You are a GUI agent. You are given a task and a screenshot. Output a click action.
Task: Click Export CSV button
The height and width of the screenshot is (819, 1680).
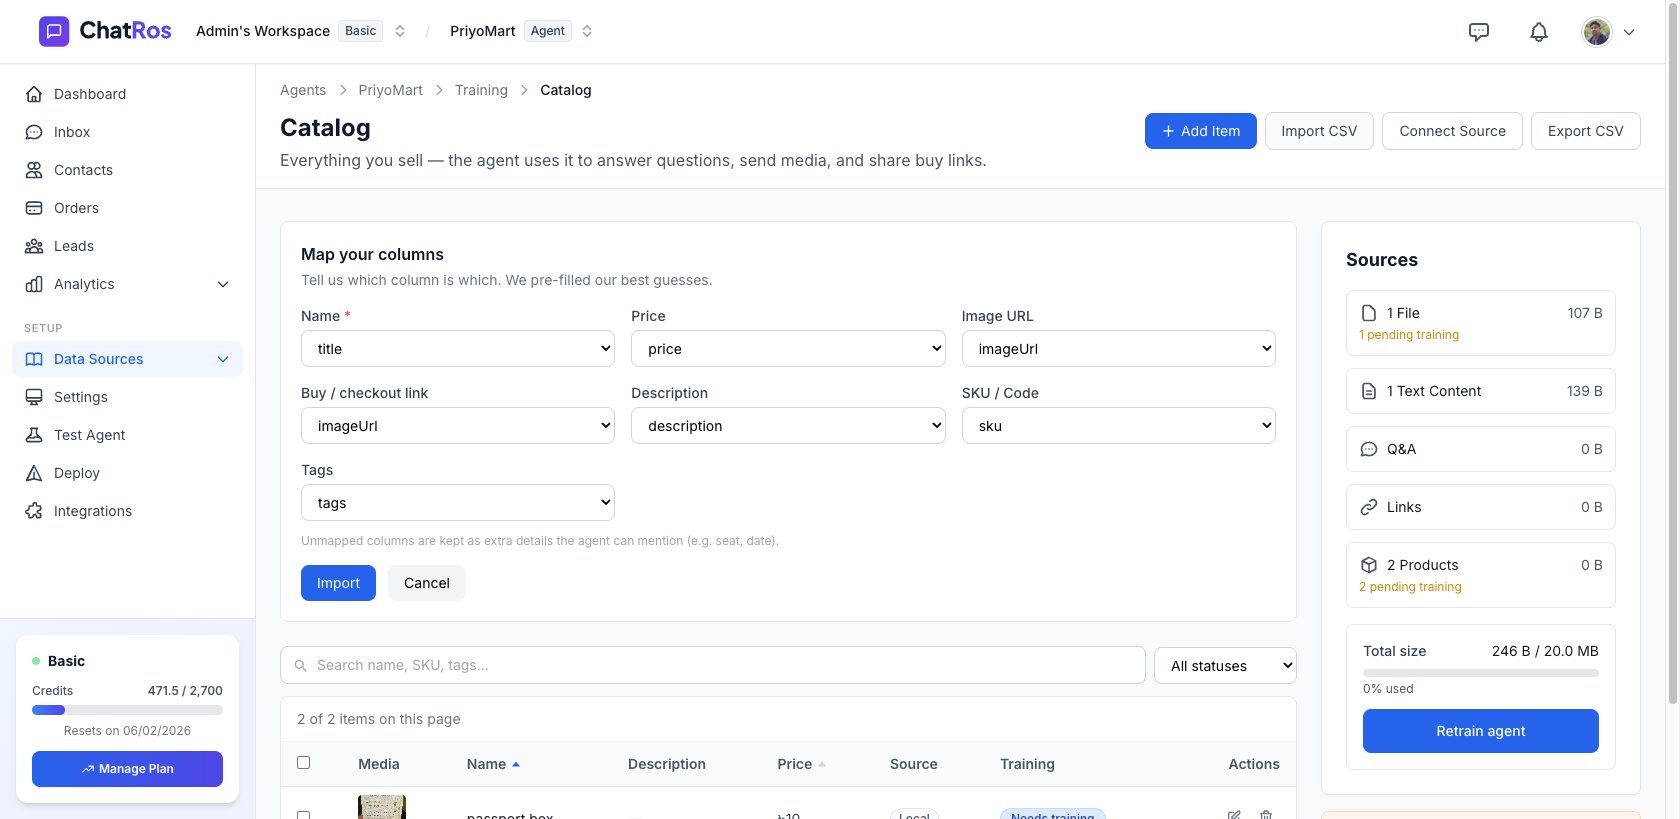click(x=1586, y=131)
